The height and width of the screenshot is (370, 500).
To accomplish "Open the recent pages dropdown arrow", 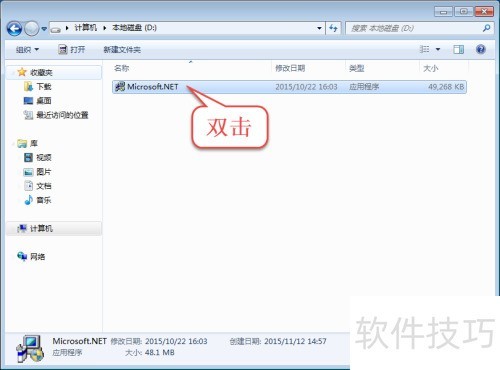I will point(44,29).
